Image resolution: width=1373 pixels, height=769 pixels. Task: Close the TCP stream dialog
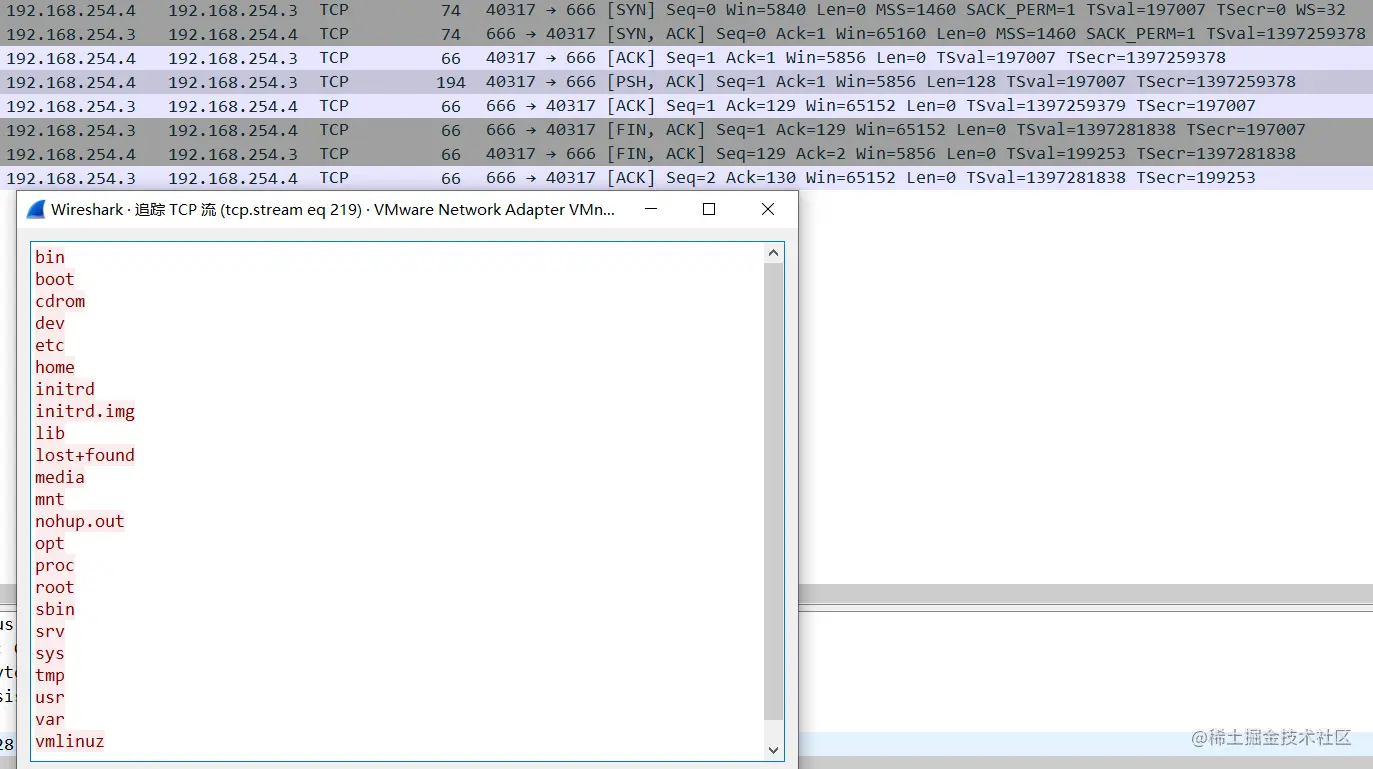(x=768, y=209)
